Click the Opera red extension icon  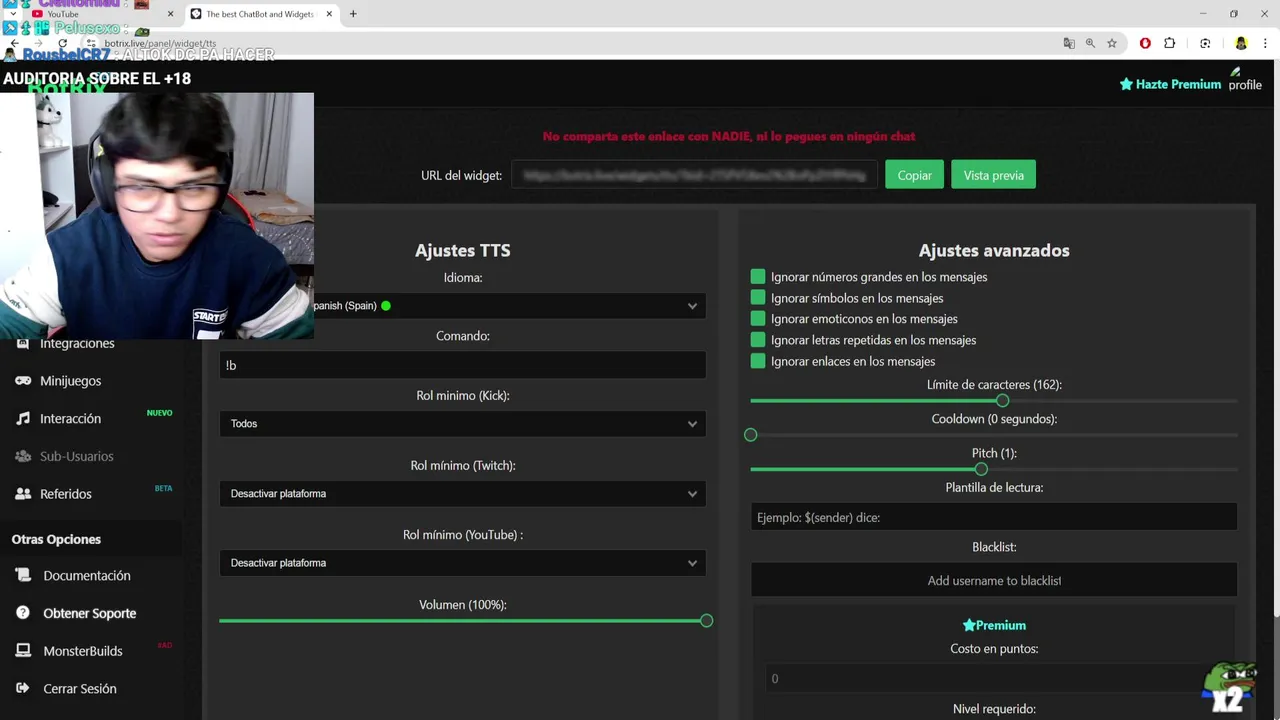coord(1145,43)
